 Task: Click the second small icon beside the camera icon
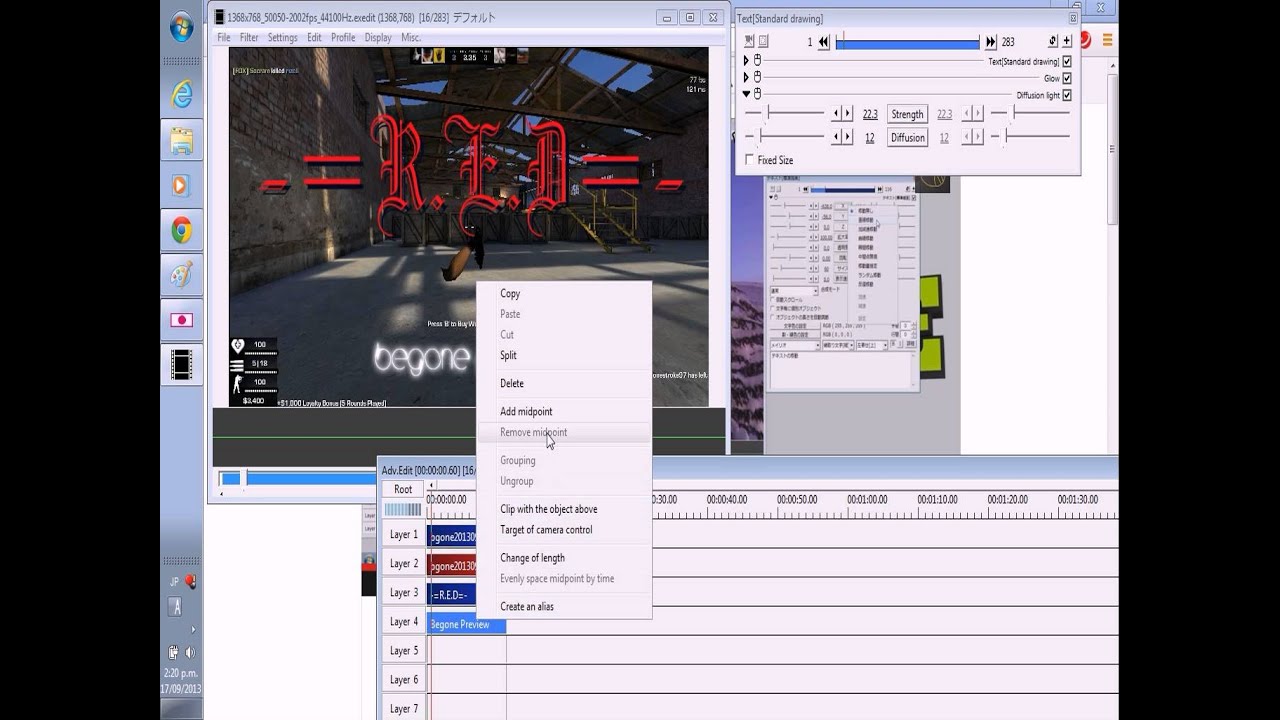[x=764, y=41]
